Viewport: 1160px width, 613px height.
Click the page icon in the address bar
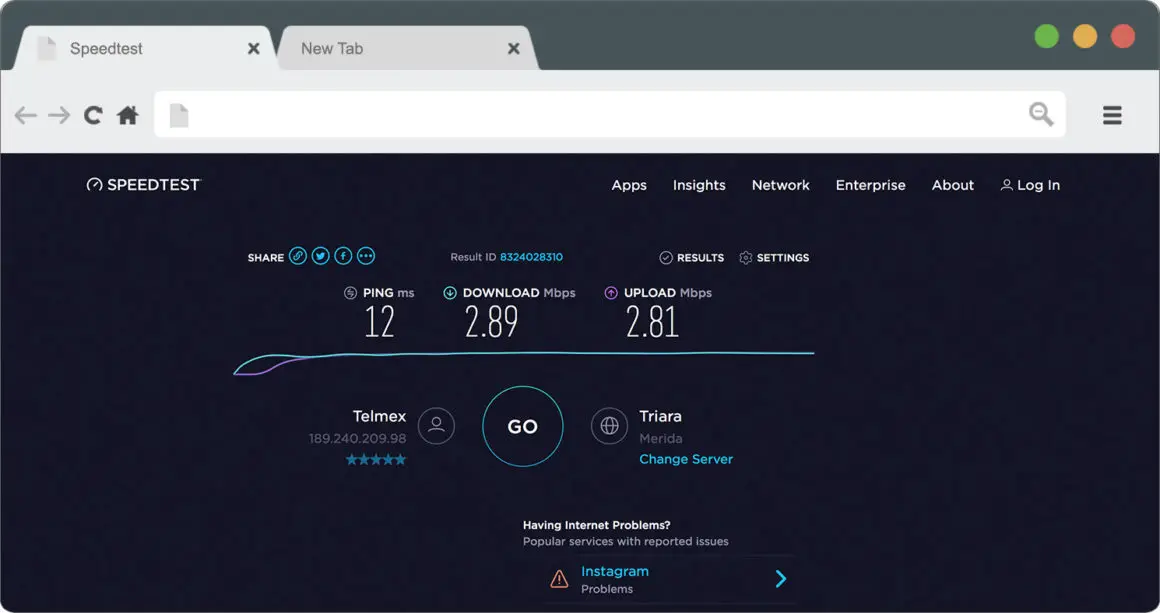tap(179, 115)
